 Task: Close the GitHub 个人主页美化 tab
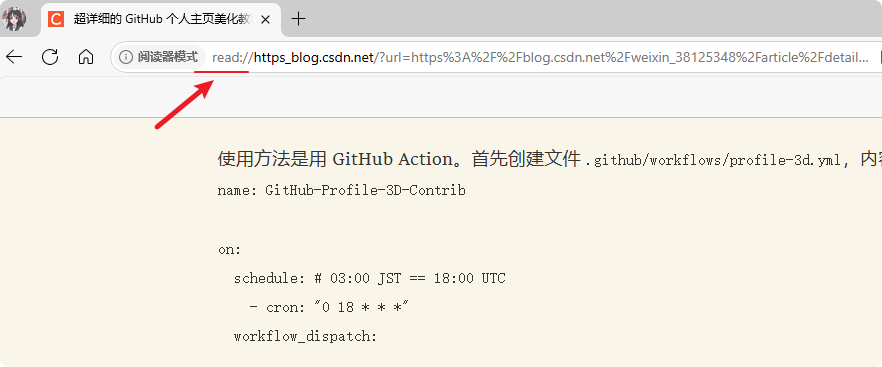click(x=266, y=19)
